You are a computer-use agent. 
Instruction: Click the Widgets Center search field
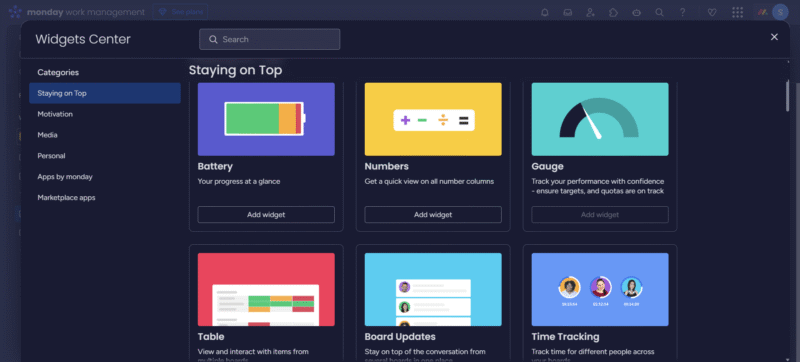pos(269,39)
